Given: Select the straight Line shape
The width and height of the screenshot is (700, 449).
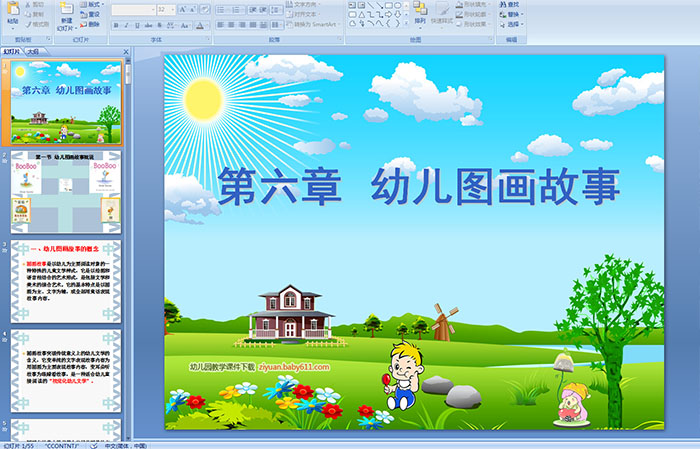Looking at the screenshot, I should 370,5.
